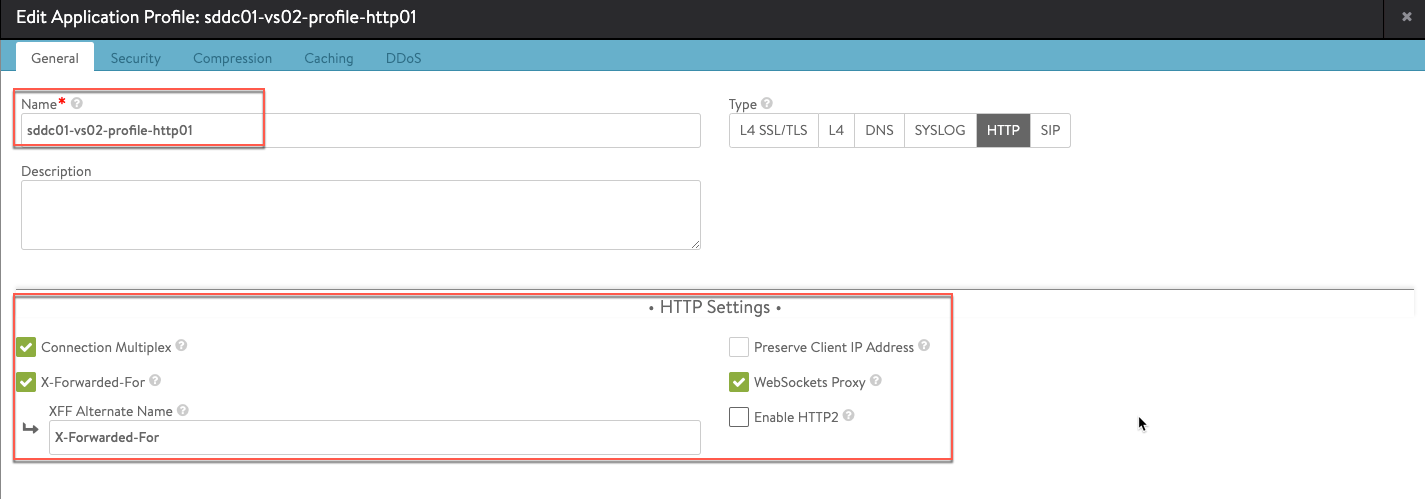This screenshot has height=499, width=1425.
Task: Select L4 SSL/TLS profile type
Action: [773, 130]
